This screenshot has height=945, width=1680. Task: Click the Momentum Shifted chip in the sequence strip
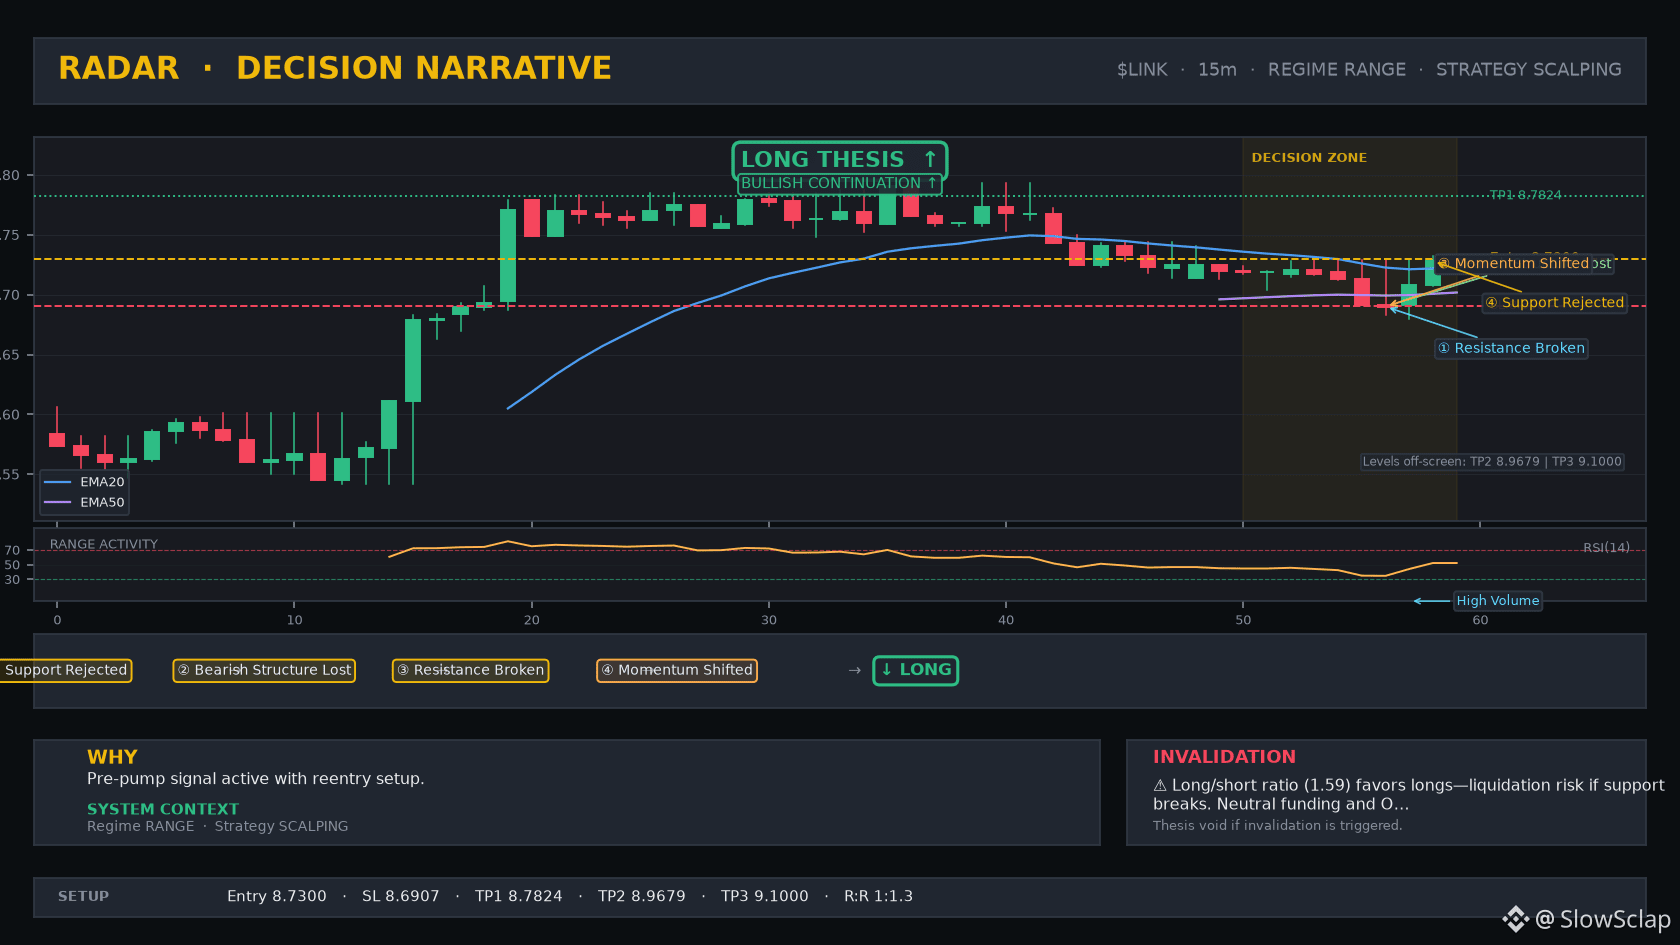676,670
